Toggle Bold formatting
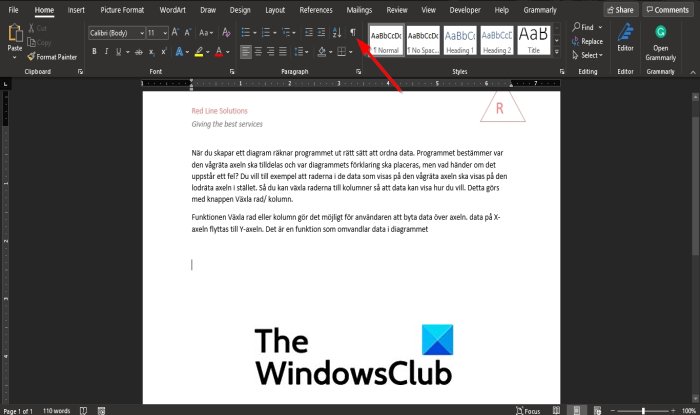Image resolution: width=700 pixels, height=415 pixels. (x=94, y=52)
